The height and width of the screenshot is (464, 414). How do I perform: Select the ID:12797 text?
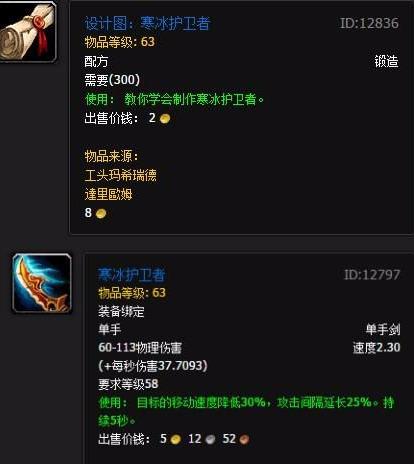pos(372,275)
